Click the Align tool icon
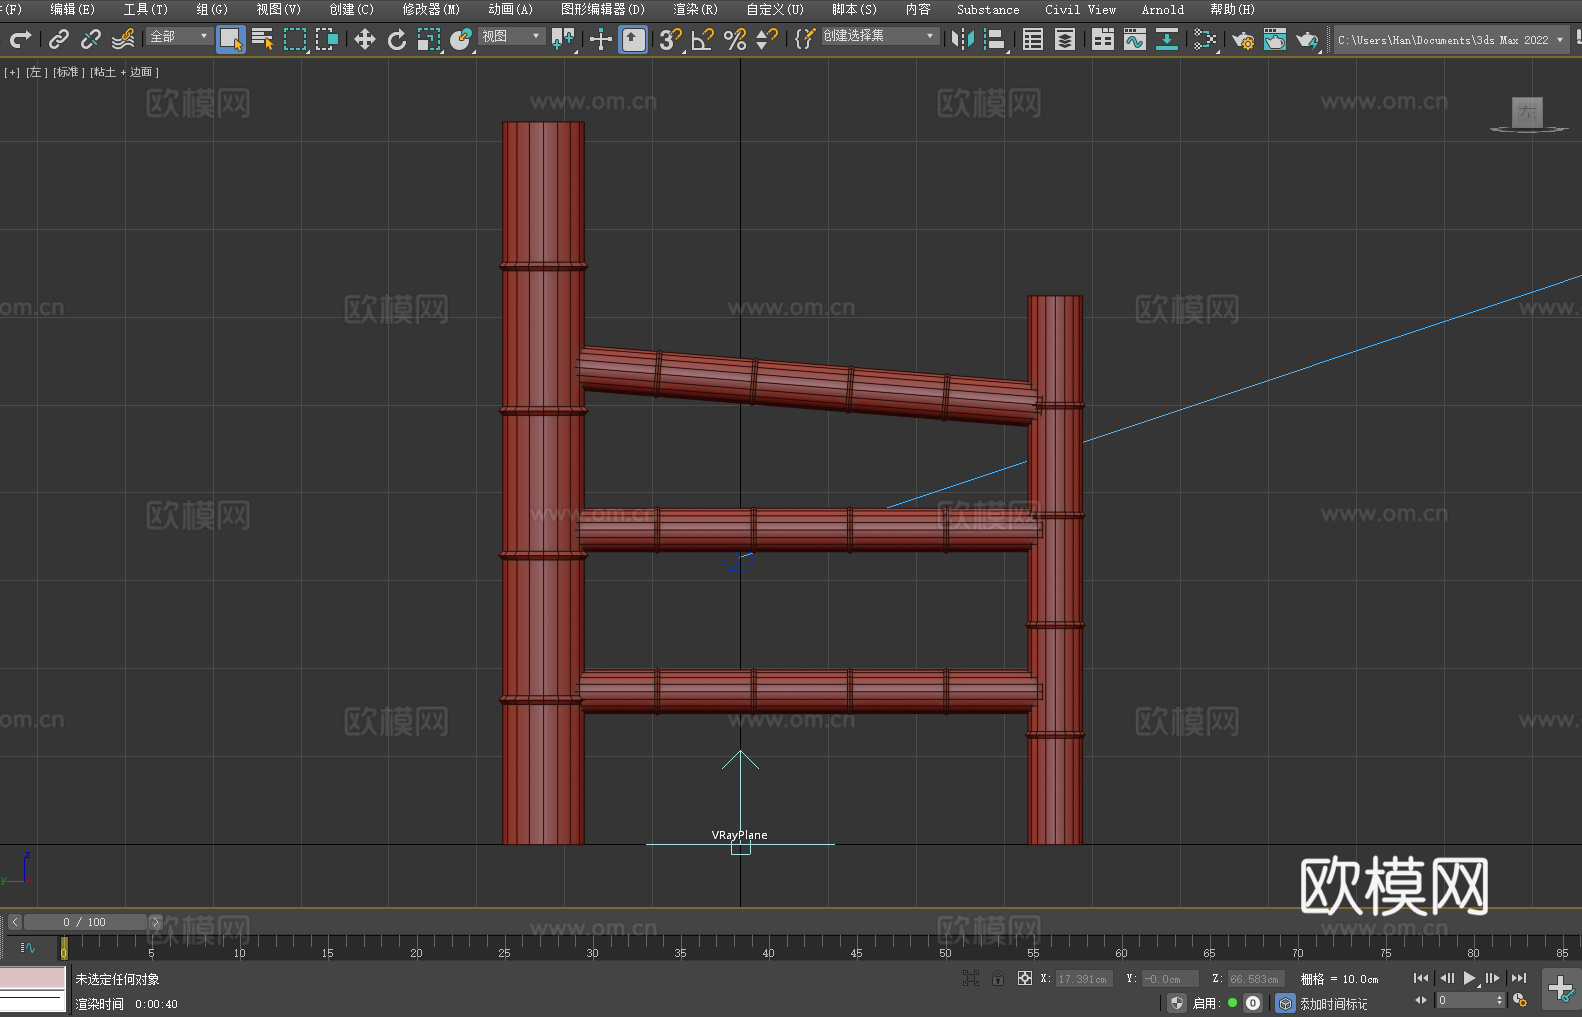Image resolution: width=1582 pixels, height=1017 pixels. coord(995,39)
